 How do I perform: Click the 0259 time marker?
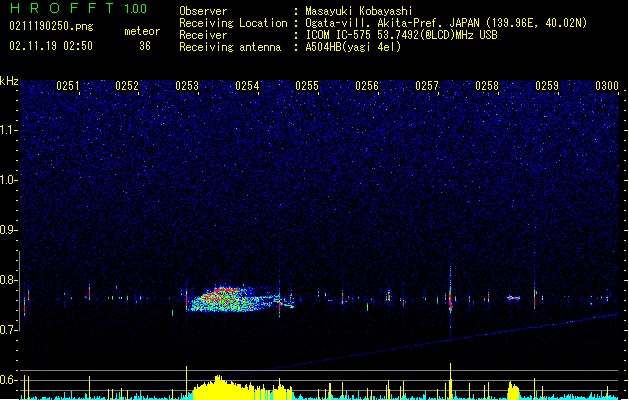point(547,85)
